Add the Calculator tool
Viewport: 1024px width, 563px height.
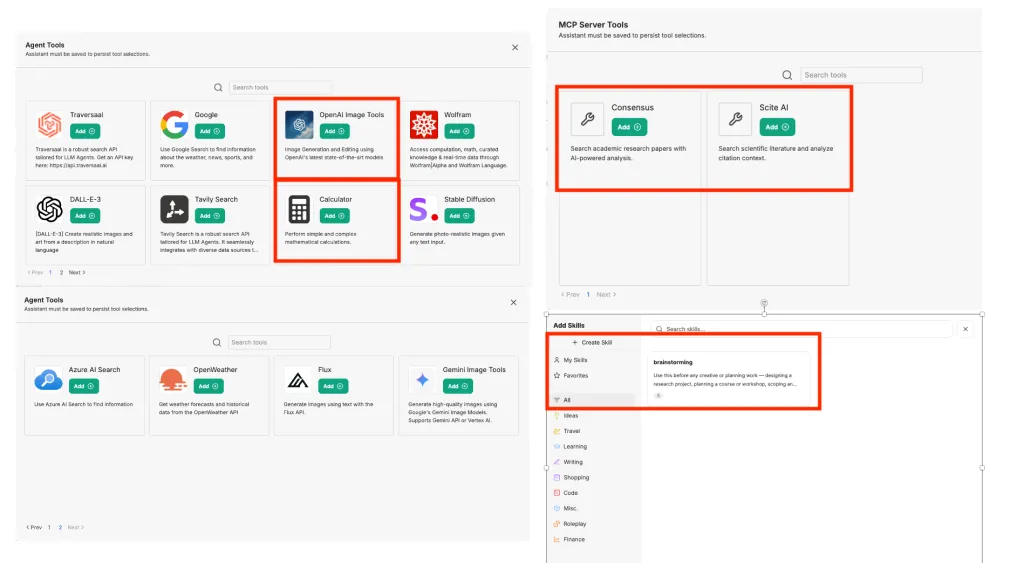tap(334, 216)
